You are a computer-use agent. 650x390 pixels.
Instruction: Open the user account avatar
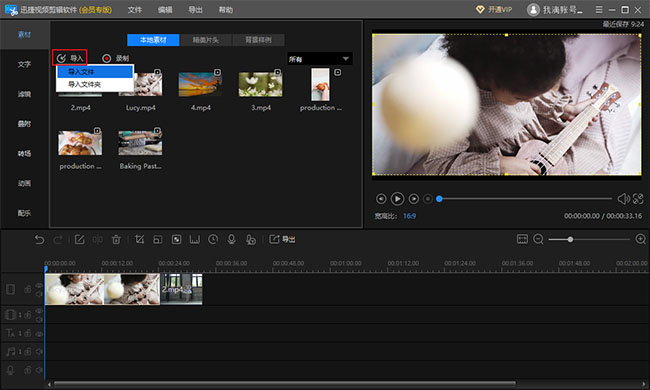coord(533,10)
